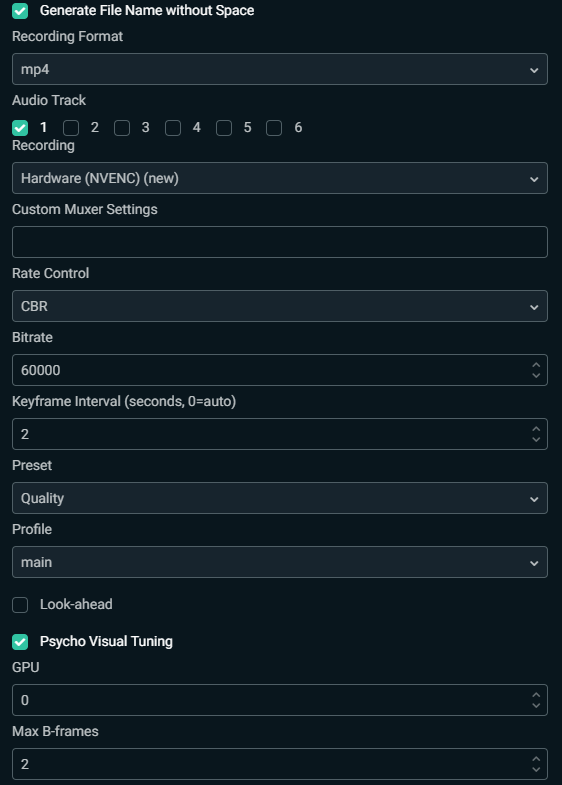
Task: Decrease Max B-frames with down arrow
Action: (536, 769)
